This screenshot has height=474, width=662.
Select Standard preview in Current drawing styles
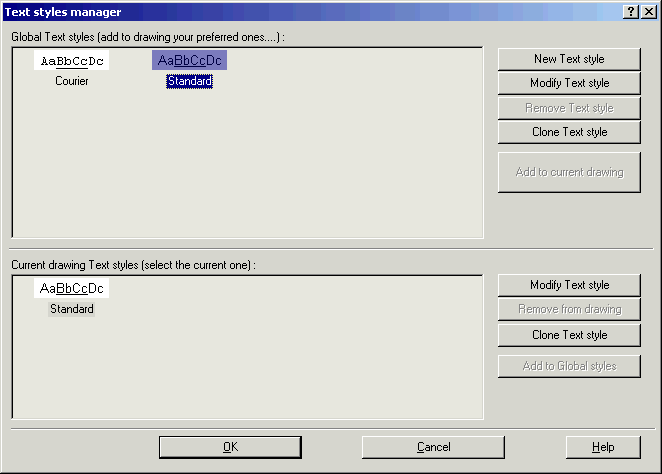[x=72, y=289]
